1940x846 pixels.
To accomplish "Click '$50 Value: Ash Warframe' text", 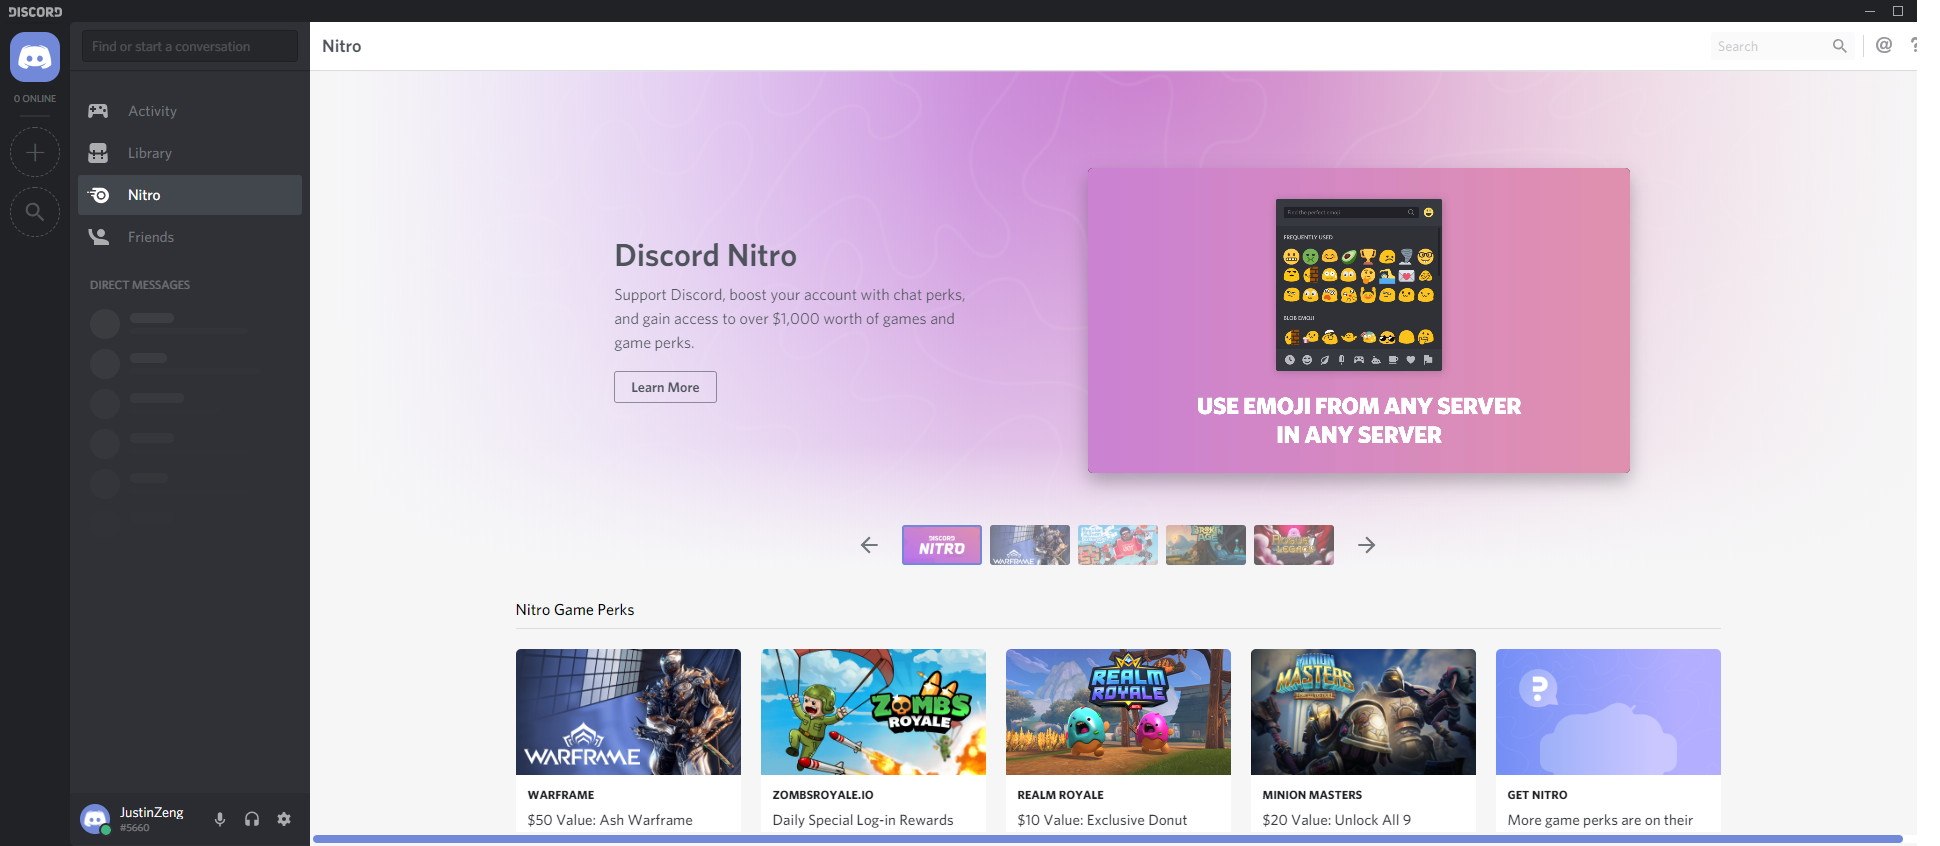I will [610, 820].
